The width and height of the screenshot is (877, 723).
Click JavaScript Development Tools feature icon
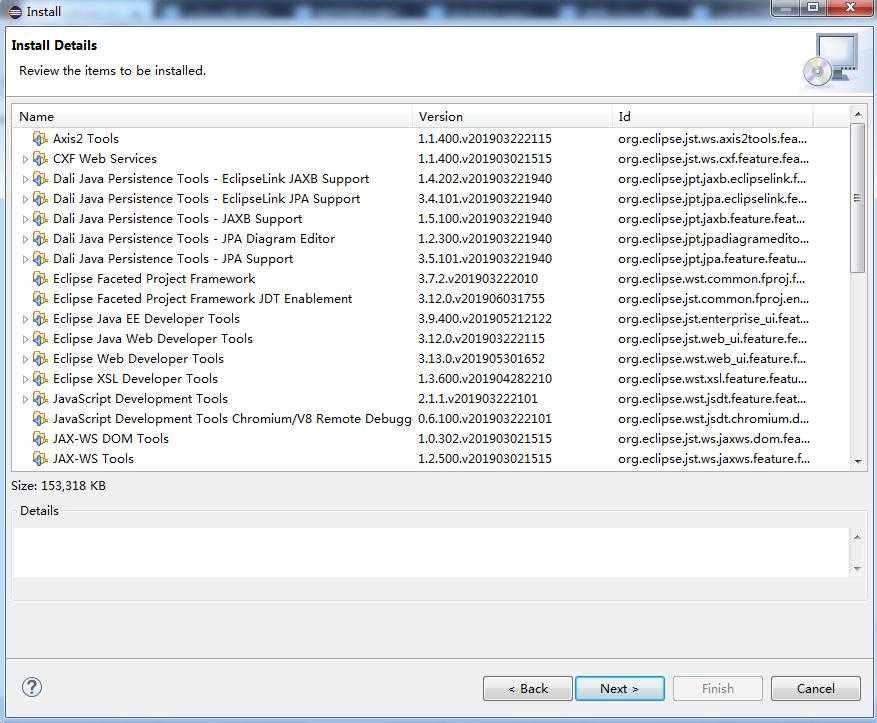[x=40, y=399]
